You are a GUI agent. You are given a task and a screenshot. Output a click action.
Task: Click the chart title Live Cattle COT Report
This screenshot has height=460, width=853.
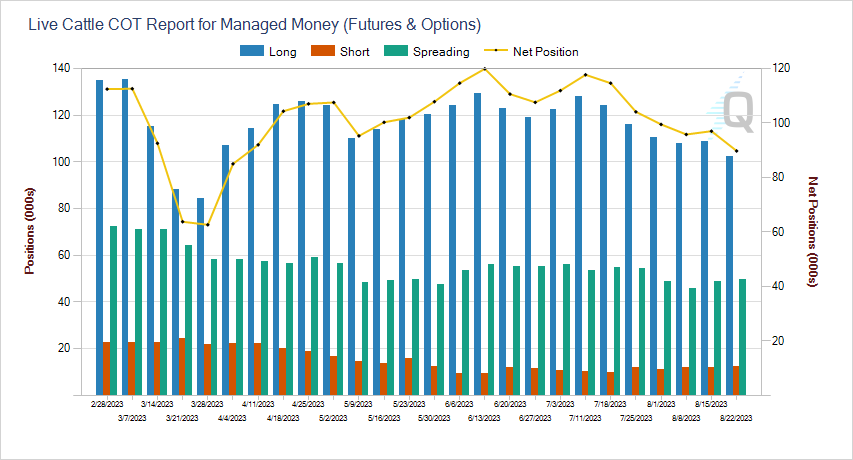(255, 24)
